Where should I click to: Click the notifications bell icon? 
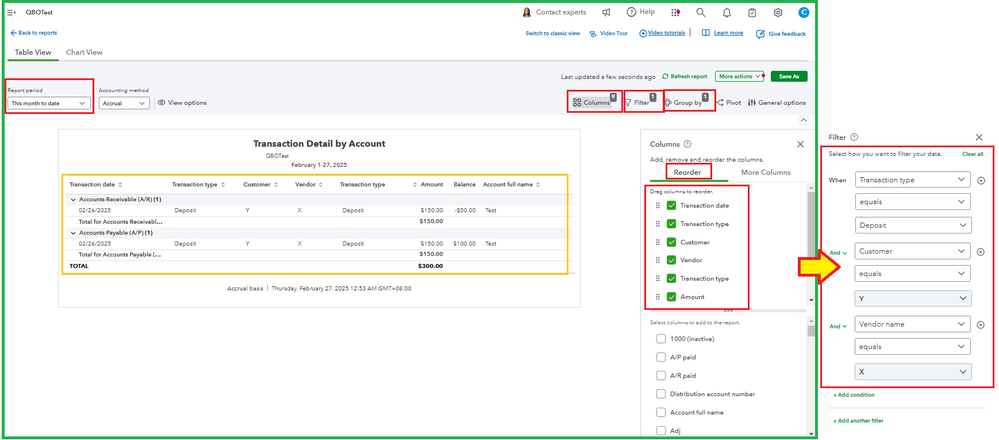click(727, 12)
